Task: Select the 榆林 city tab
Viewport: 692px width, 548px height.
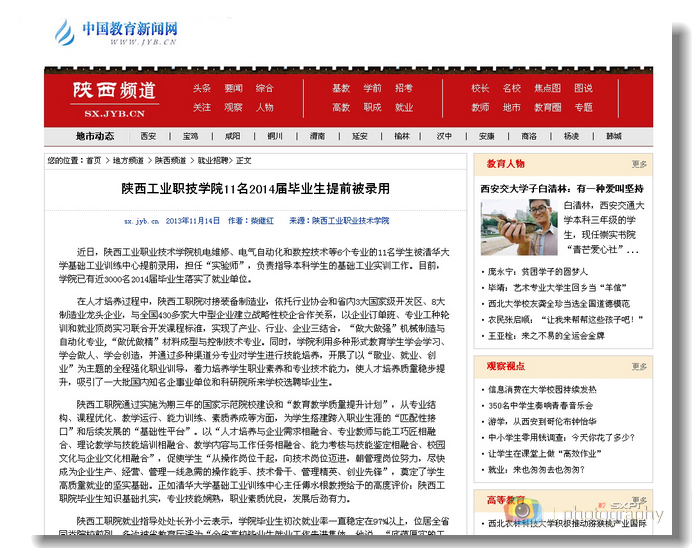Action: pos(402,136)
